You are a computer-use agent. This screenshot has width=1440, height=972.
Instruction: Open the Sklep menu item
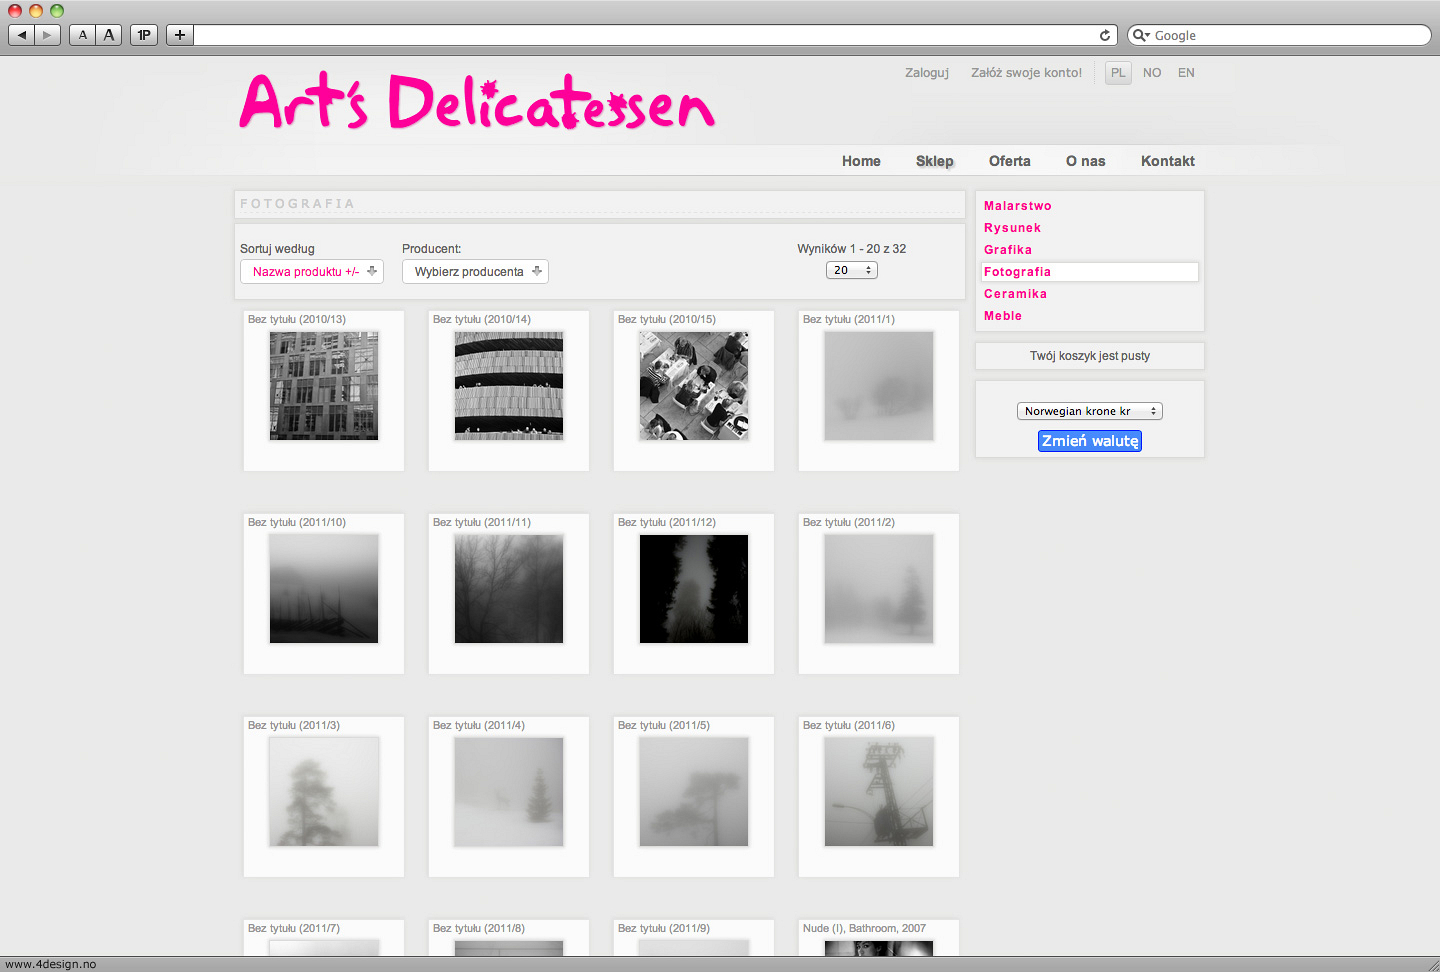935,161
